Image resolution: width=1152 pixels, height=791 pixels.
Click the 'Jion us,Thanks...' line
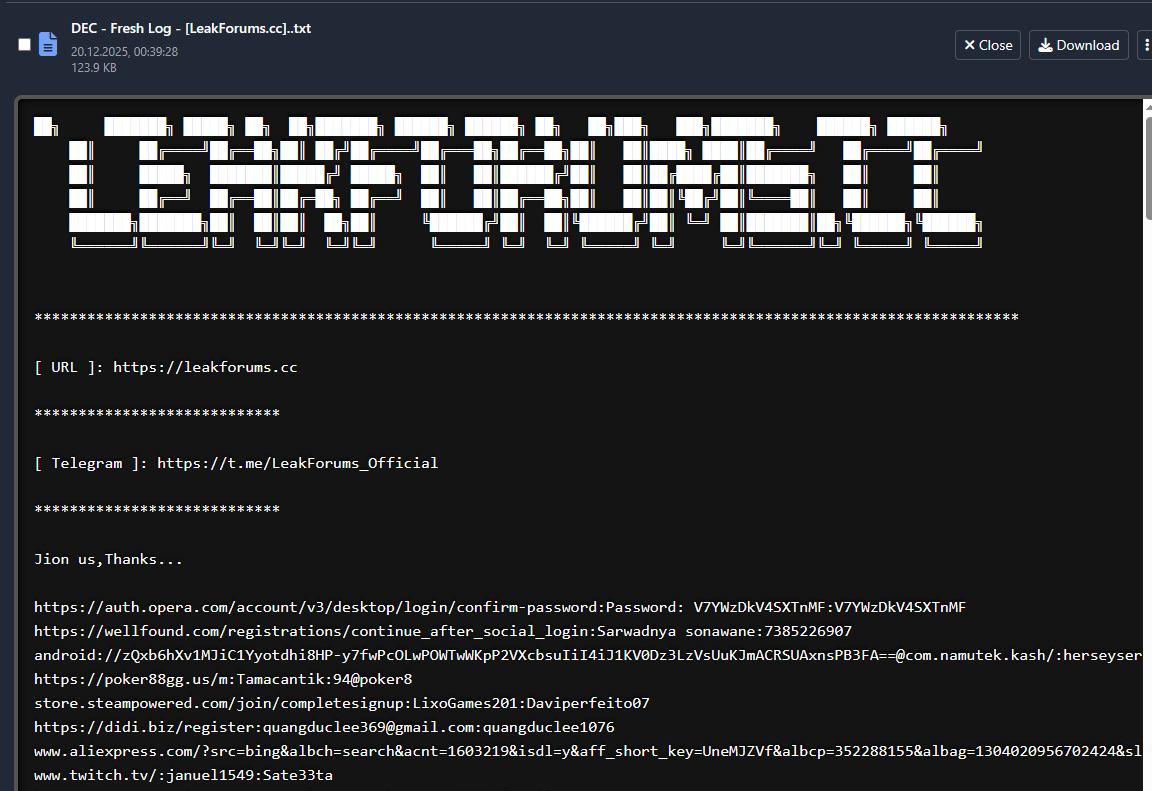(108, 560)
